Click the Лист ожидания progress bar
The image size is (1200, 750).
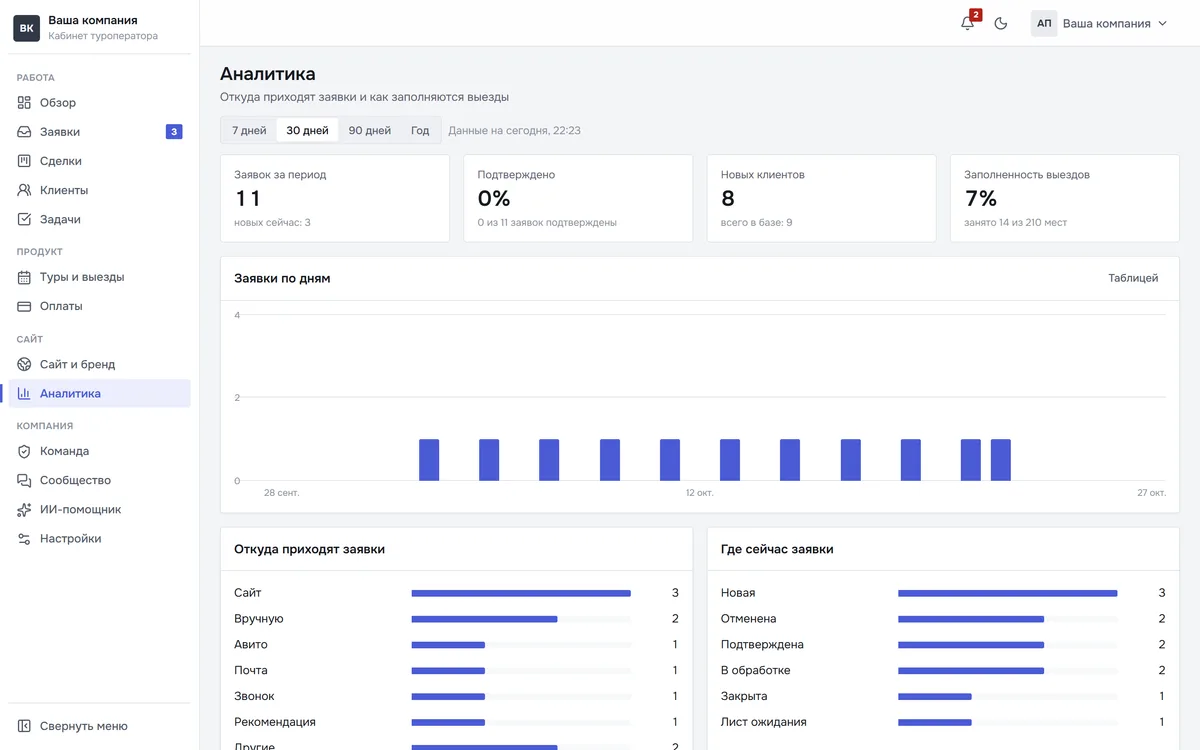[x=1008, y=722]
